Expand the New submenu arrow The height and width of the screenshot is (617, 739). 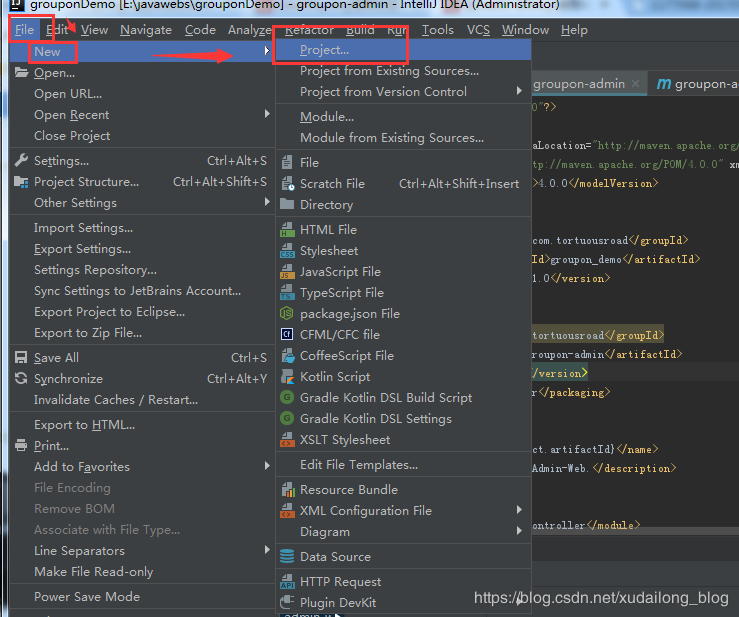tap(267, 51)
